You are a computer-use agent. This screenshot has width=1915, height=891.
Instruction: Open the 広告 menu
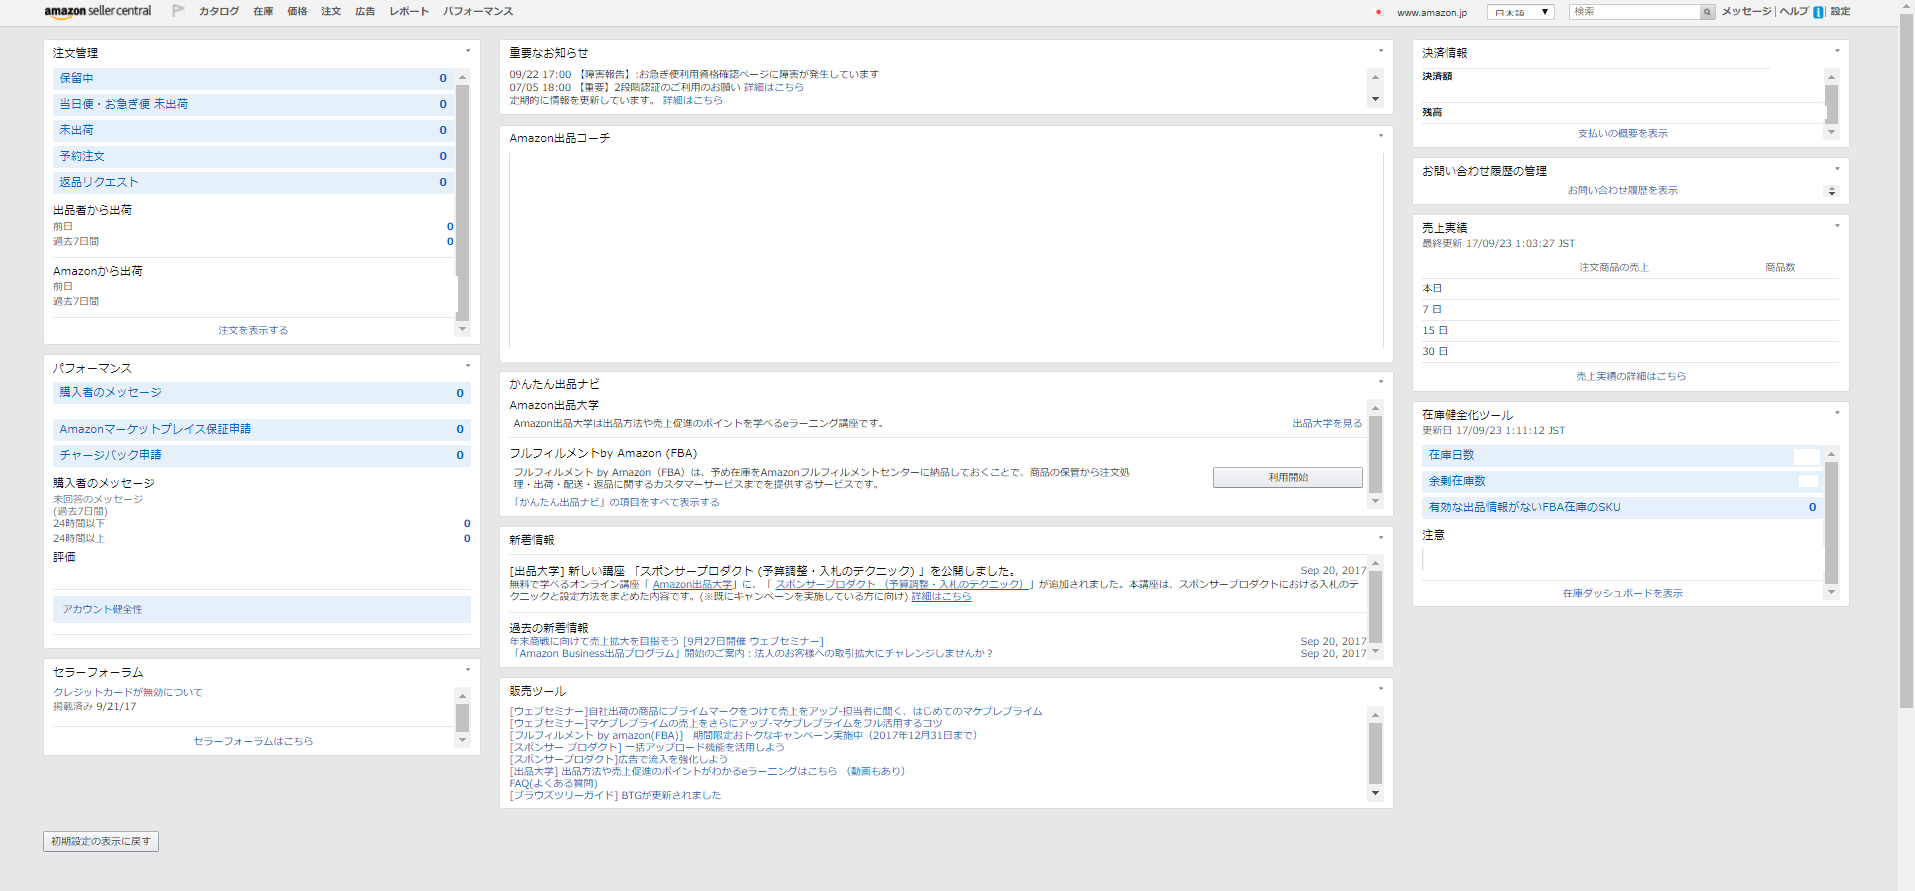(365, 12)
